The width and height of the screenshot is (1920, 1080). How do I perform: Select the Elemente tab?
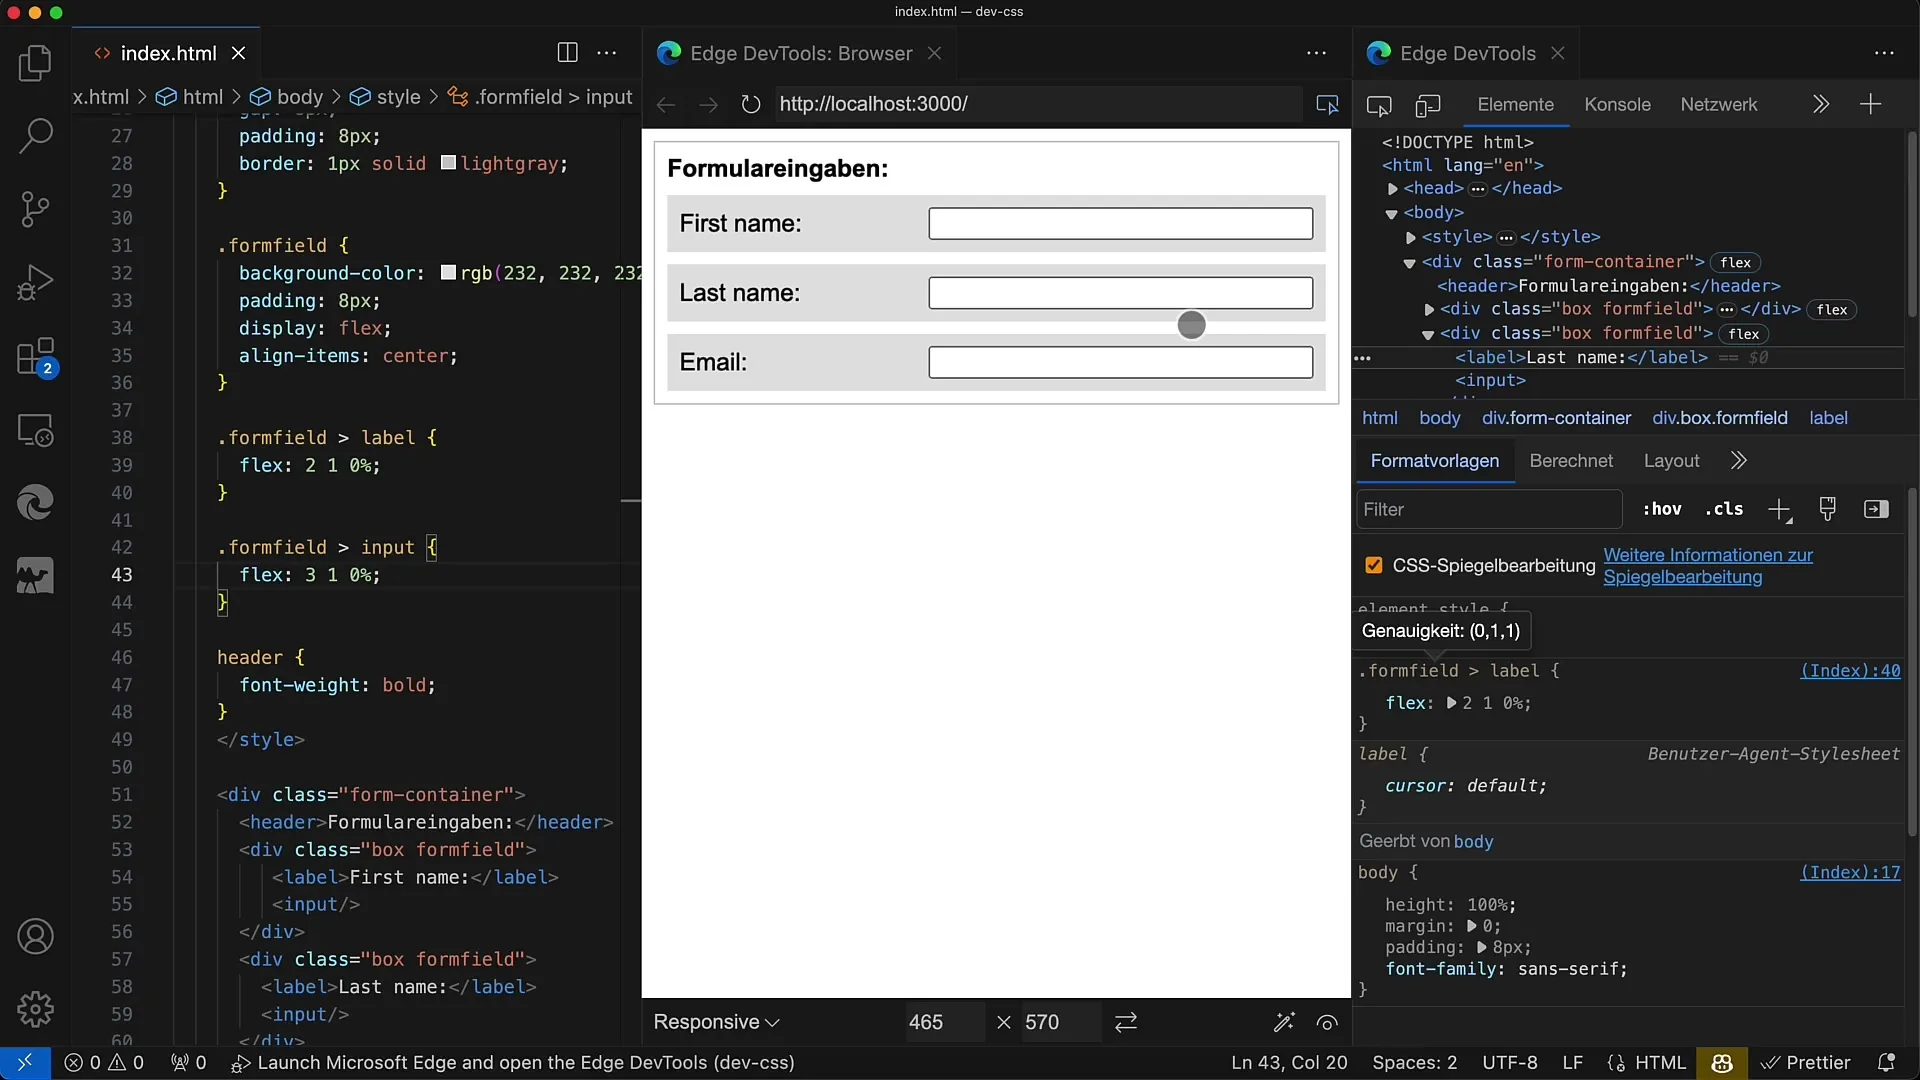1515,105
